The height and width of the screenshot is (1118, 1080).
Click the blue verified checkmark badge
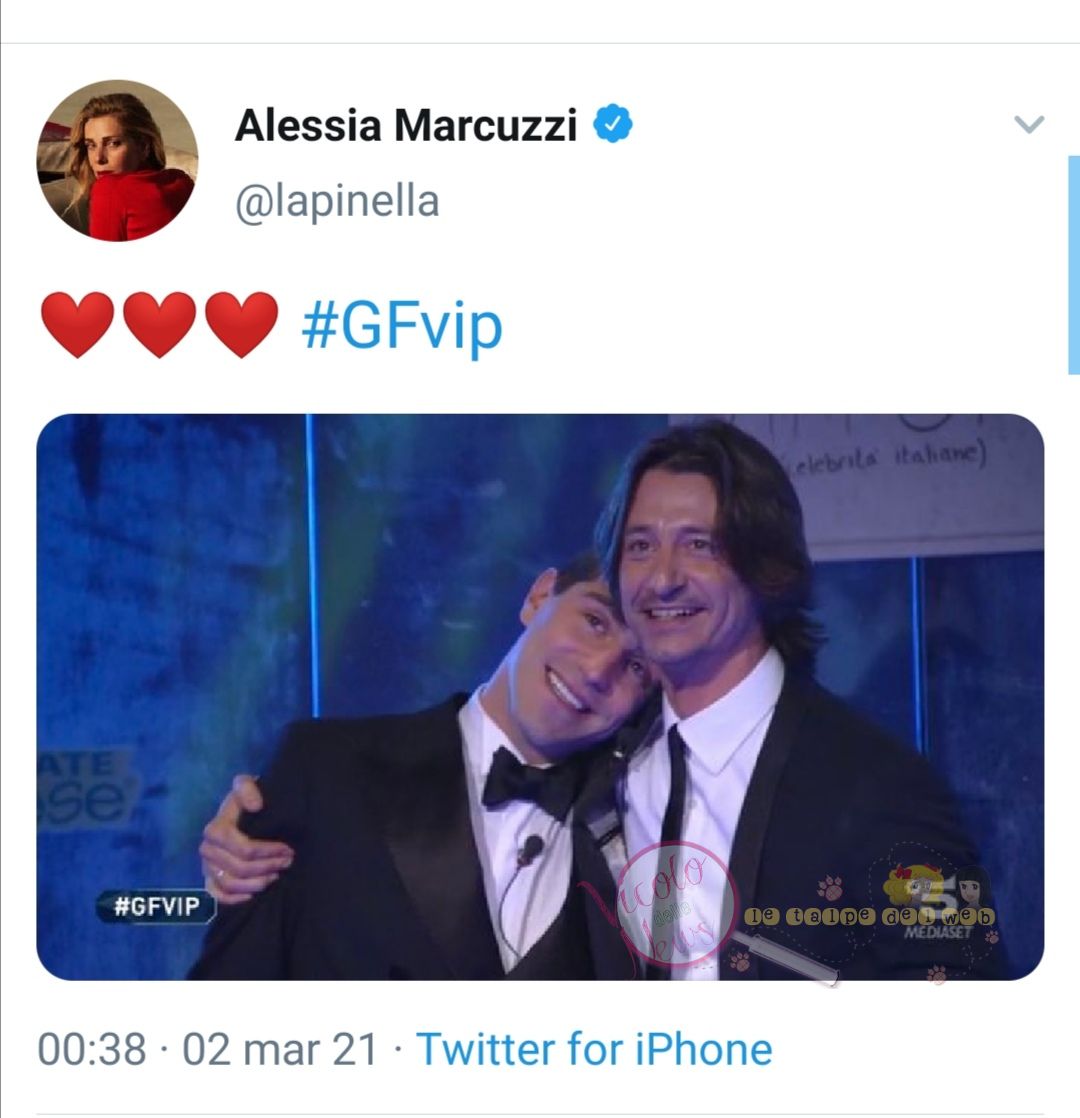[x=613, y=123]
